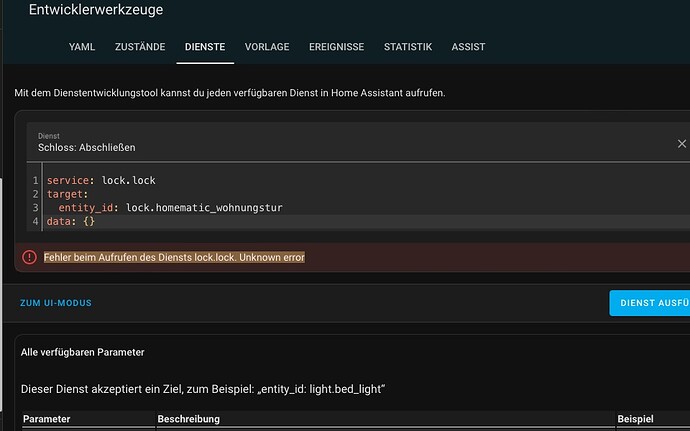The height and width of the screenshot is (431, 690).
Task: Click the Entwicklerwerkzeuge page title
Action: 96,10
